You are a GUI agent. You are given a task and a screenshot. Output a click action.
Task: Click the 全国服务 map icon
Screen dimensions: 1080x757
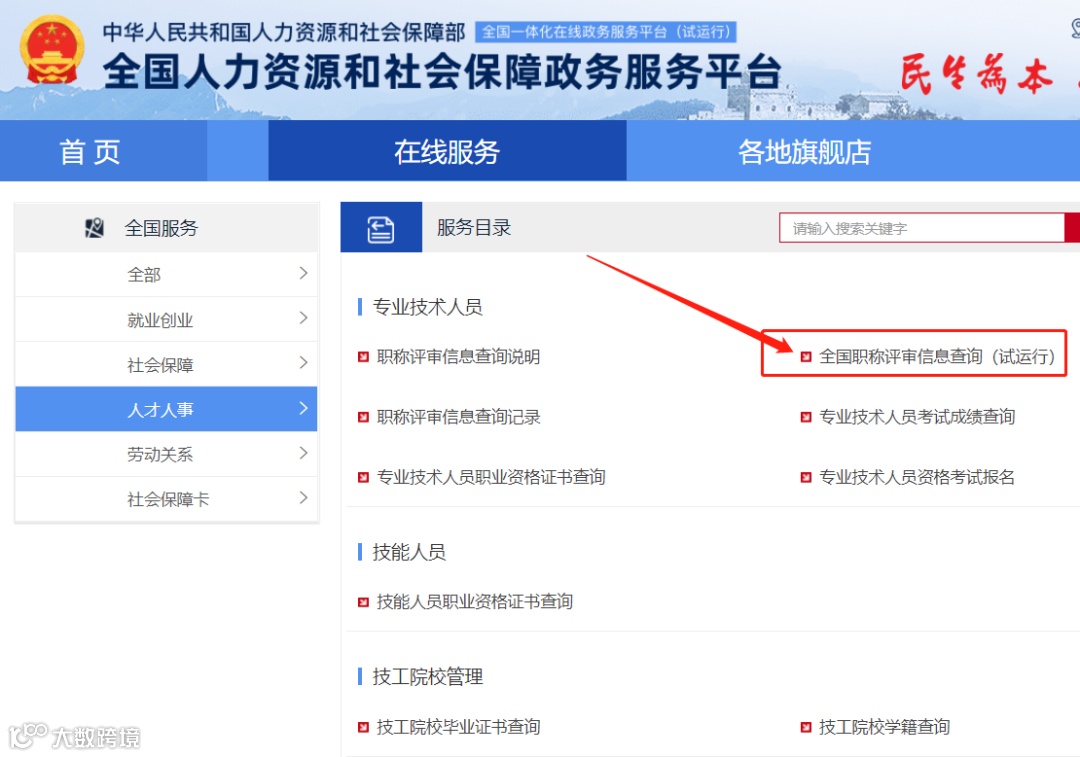pyautogui.click(x=94, y=227)
